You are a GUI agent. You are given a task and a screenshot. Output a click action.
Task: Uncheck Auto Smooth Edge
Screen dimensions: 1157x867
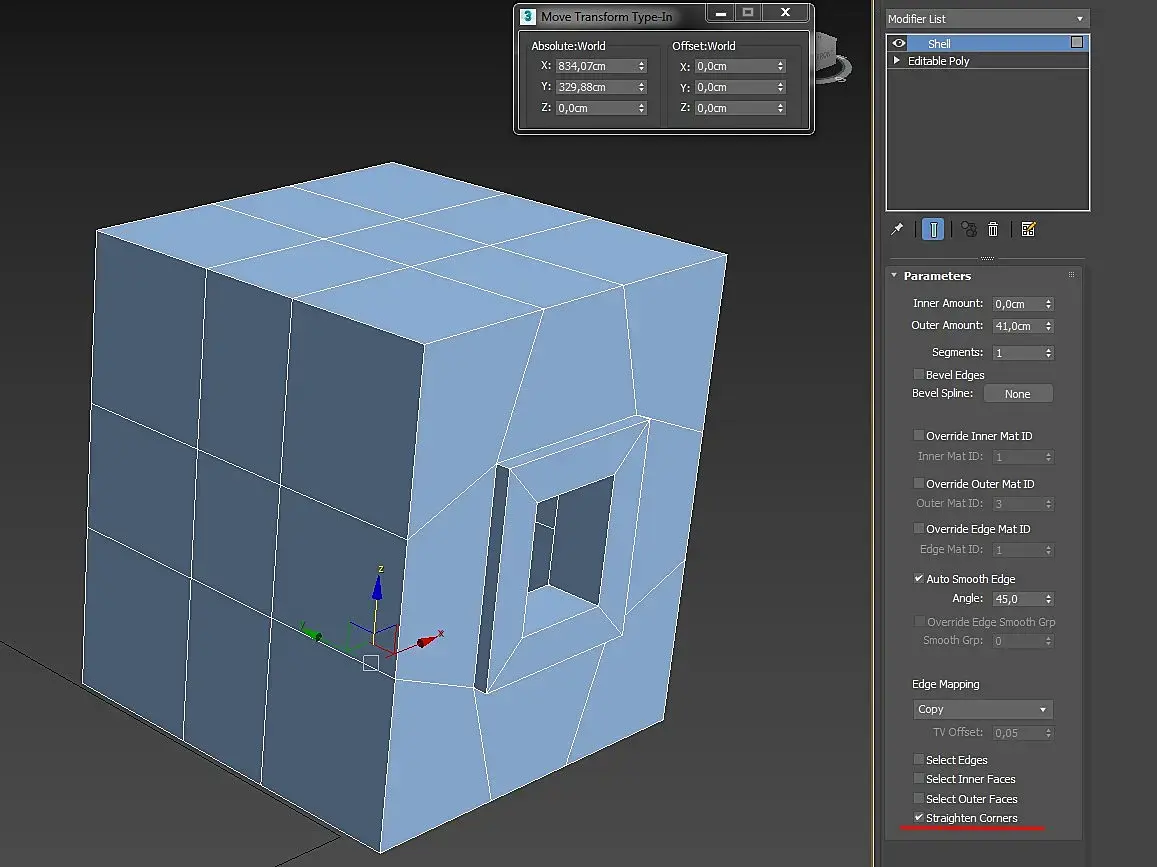(x=918, y=579)
